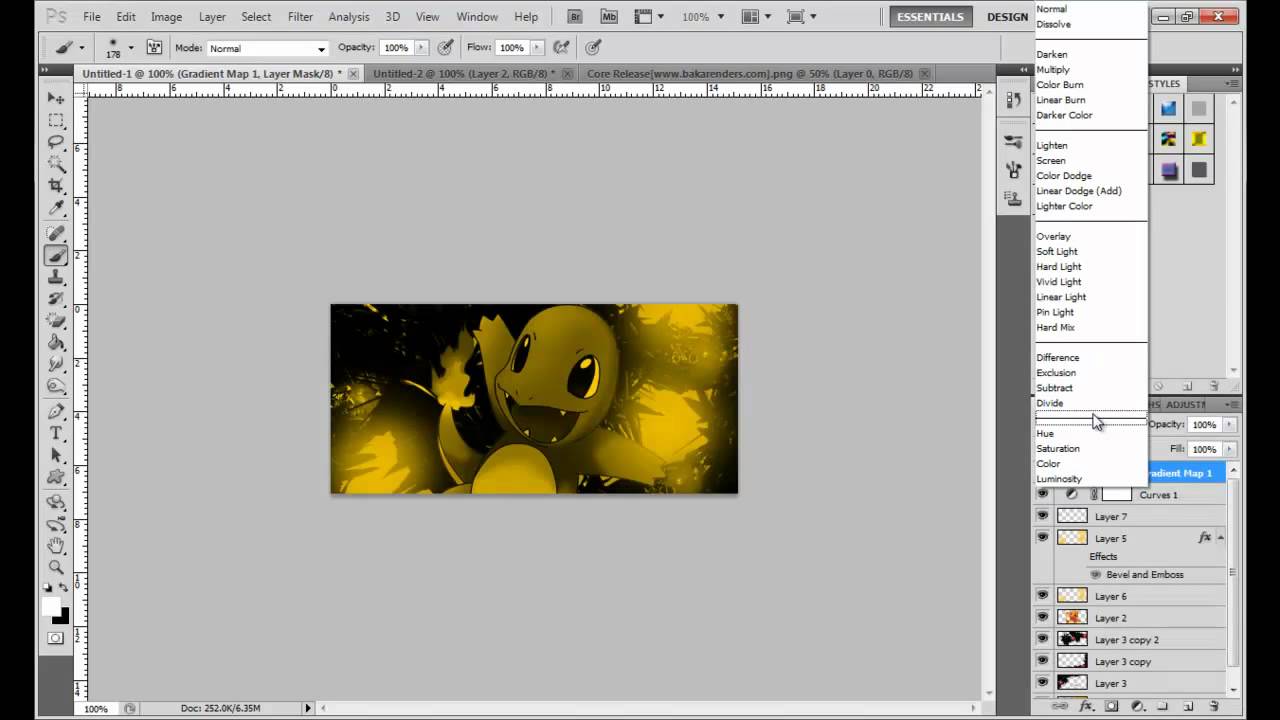This screenshot has height=720, width=1280.
Task: Select the Lasso tool
Action: point(56,142)
